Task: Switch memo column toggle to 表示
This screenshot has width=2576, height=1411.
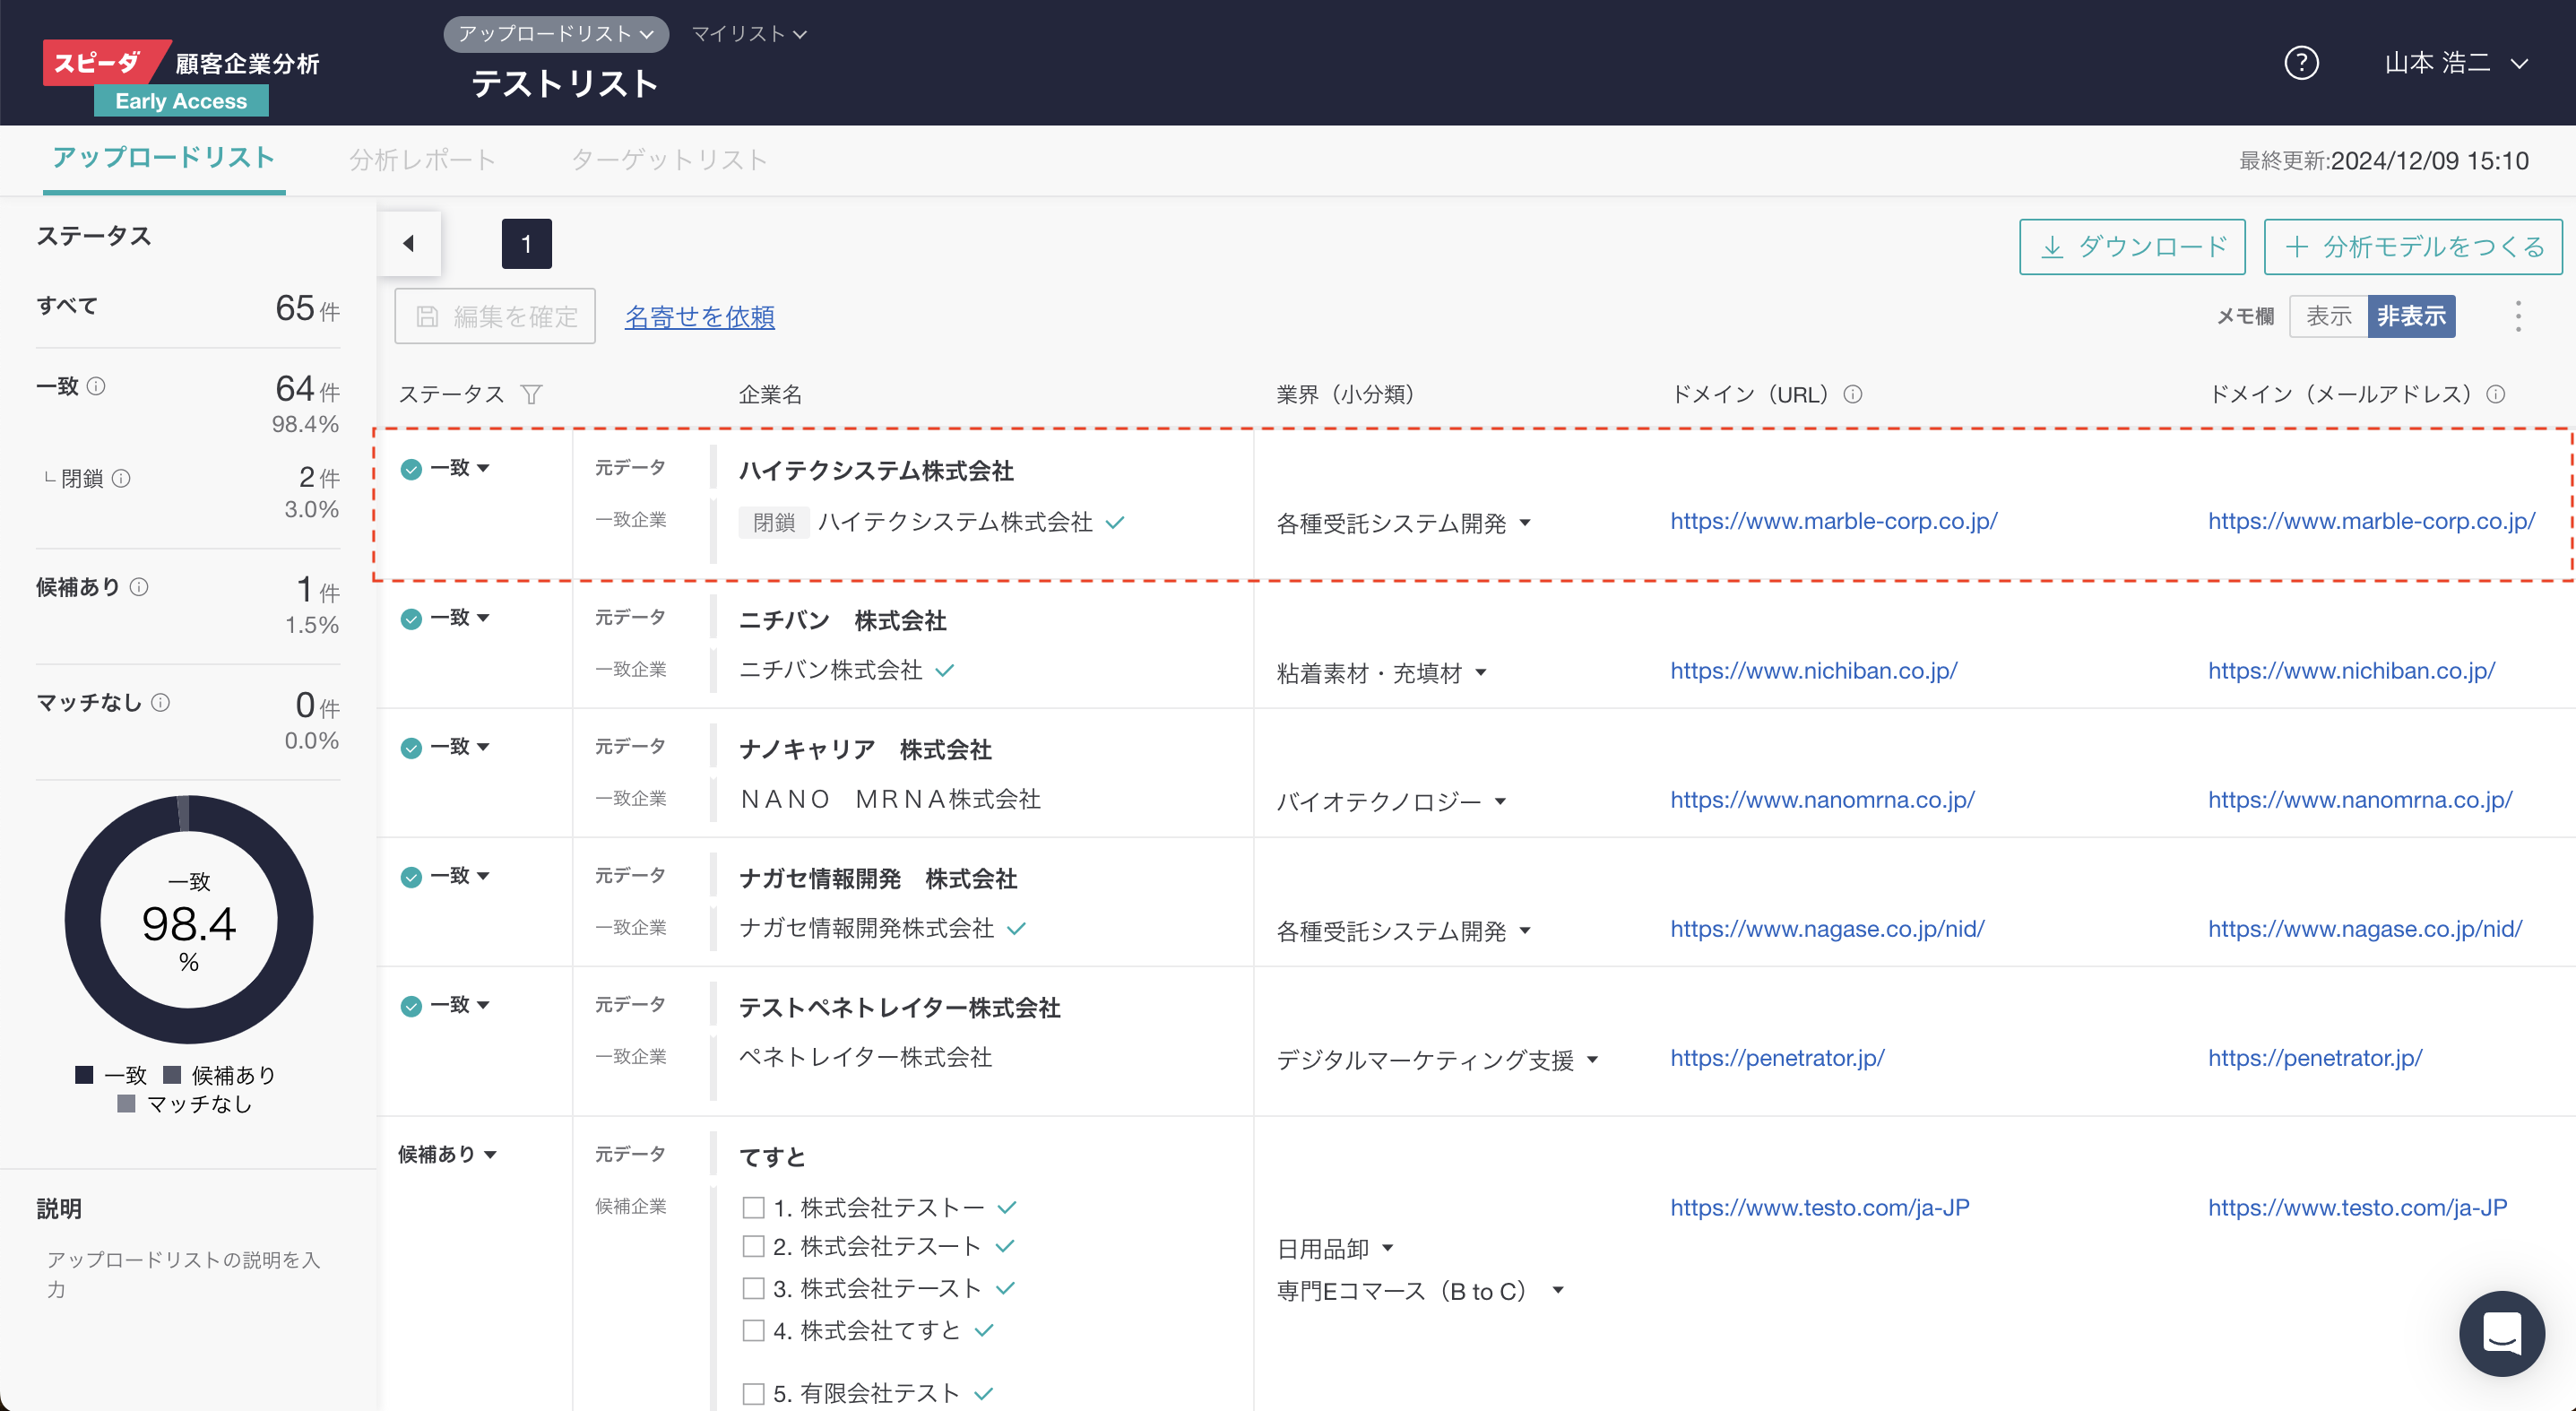Action: point(2328,317)
